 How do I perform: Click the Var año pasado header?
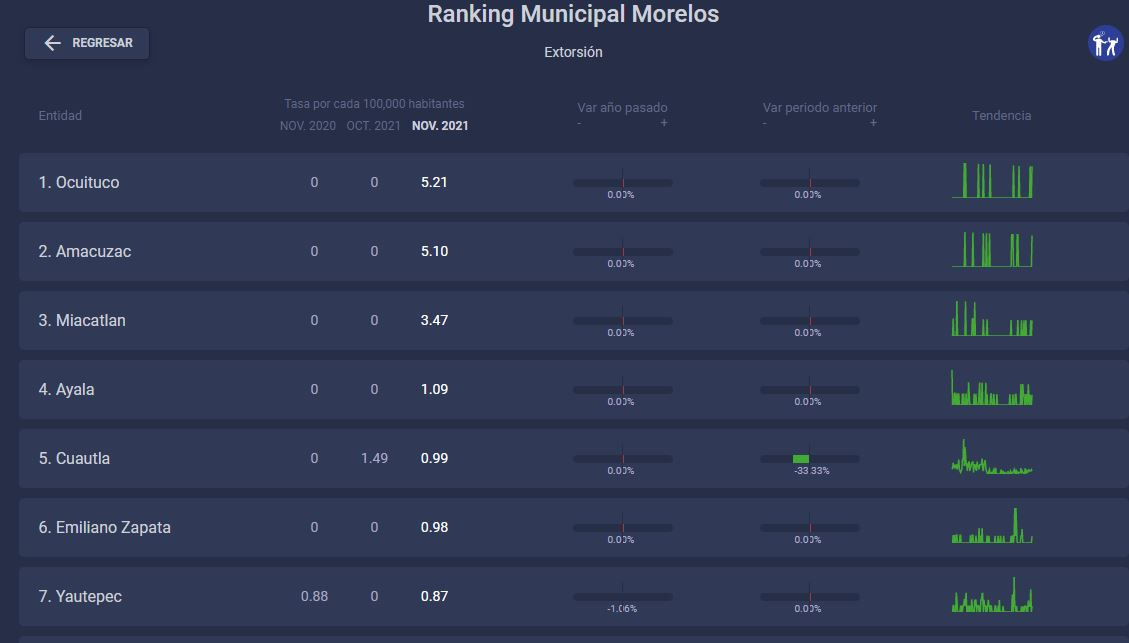[x=622, y=107]
